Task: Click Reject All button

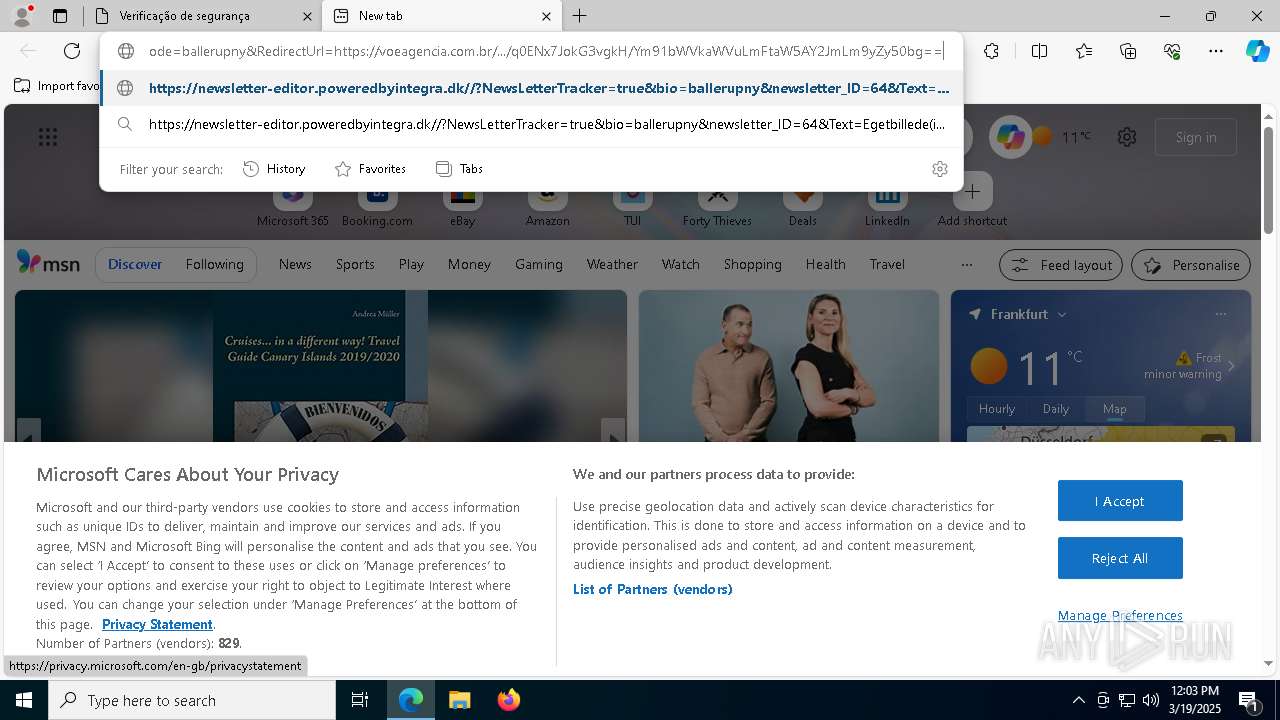Action: 1120,558
